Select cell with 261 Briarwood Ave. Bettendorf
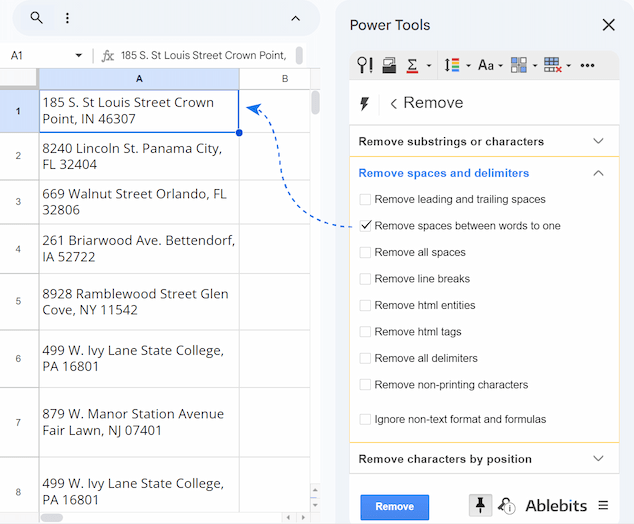The image size is (634, 524). tap(139, 249)
